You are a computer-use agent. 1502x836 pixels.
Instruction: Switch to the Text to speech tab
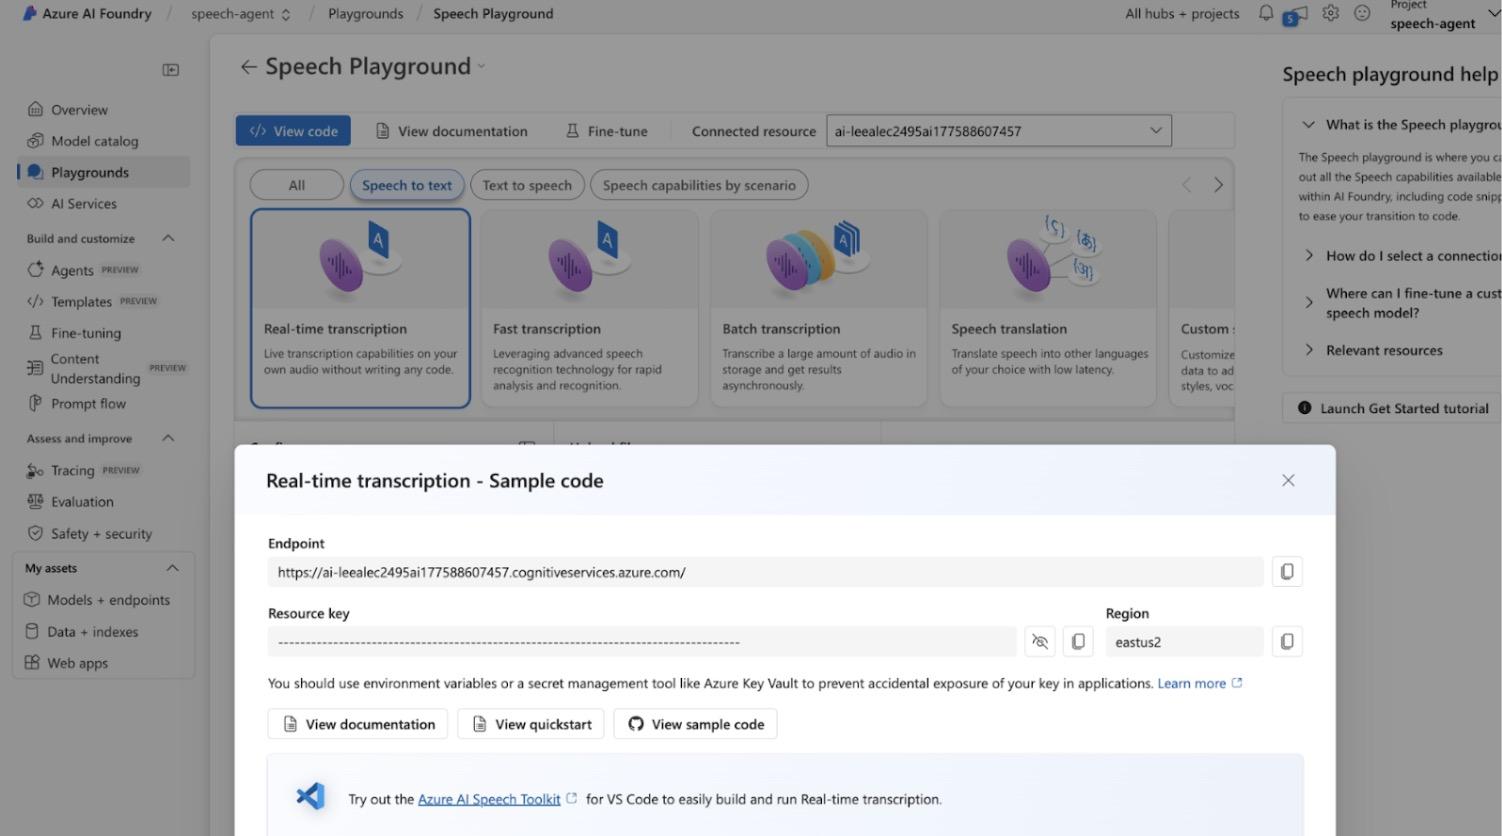click(527, 184)
